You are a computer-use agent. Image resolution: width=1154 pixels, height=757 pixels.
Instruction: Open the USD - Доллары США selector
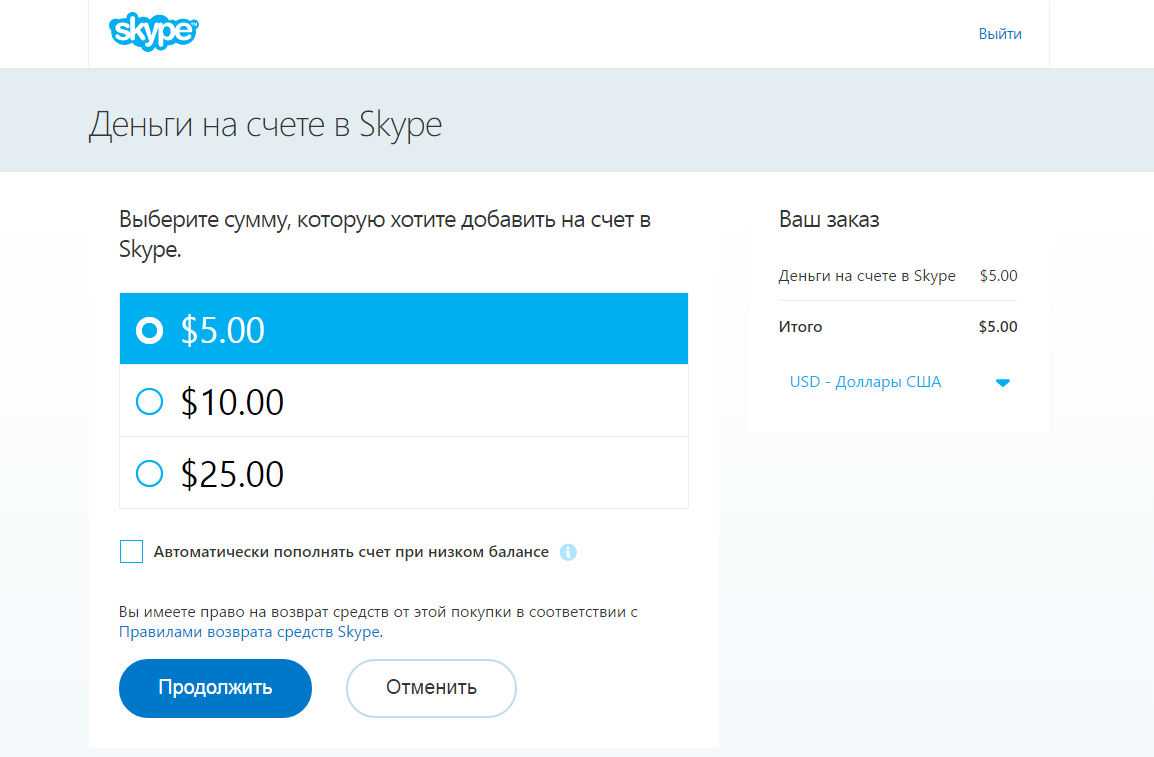[x=865, y=382]
